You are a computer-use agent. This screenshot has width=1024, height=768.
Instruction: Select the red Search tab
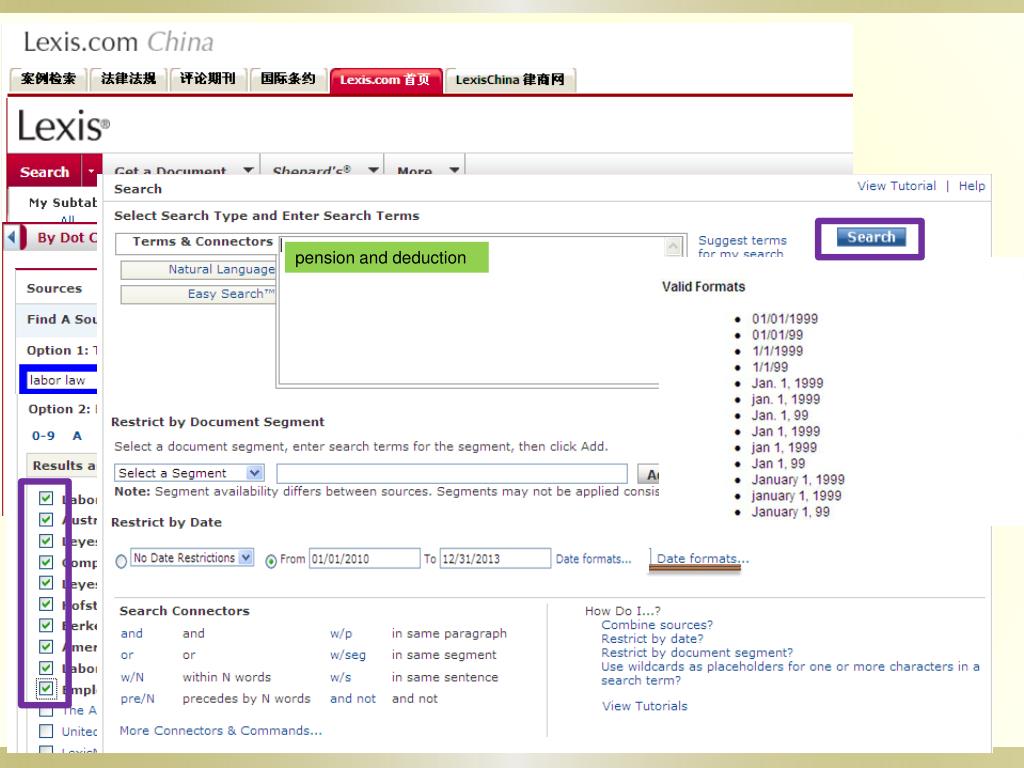44,172
